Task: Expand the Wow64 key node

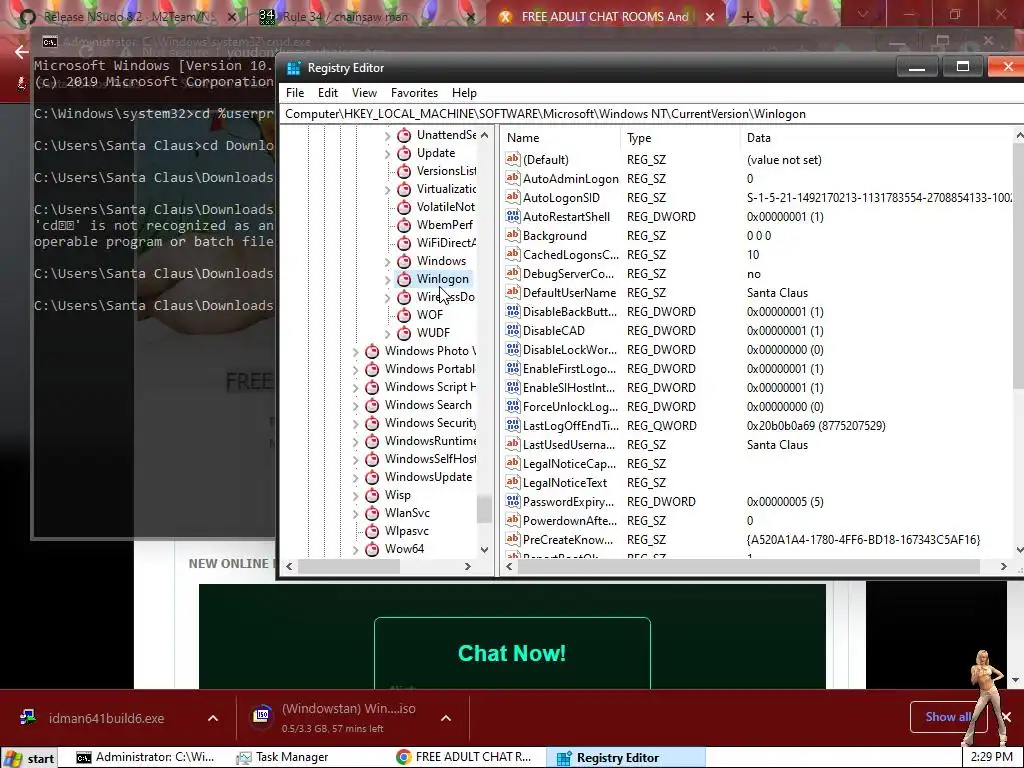Action: pos(355,549)
